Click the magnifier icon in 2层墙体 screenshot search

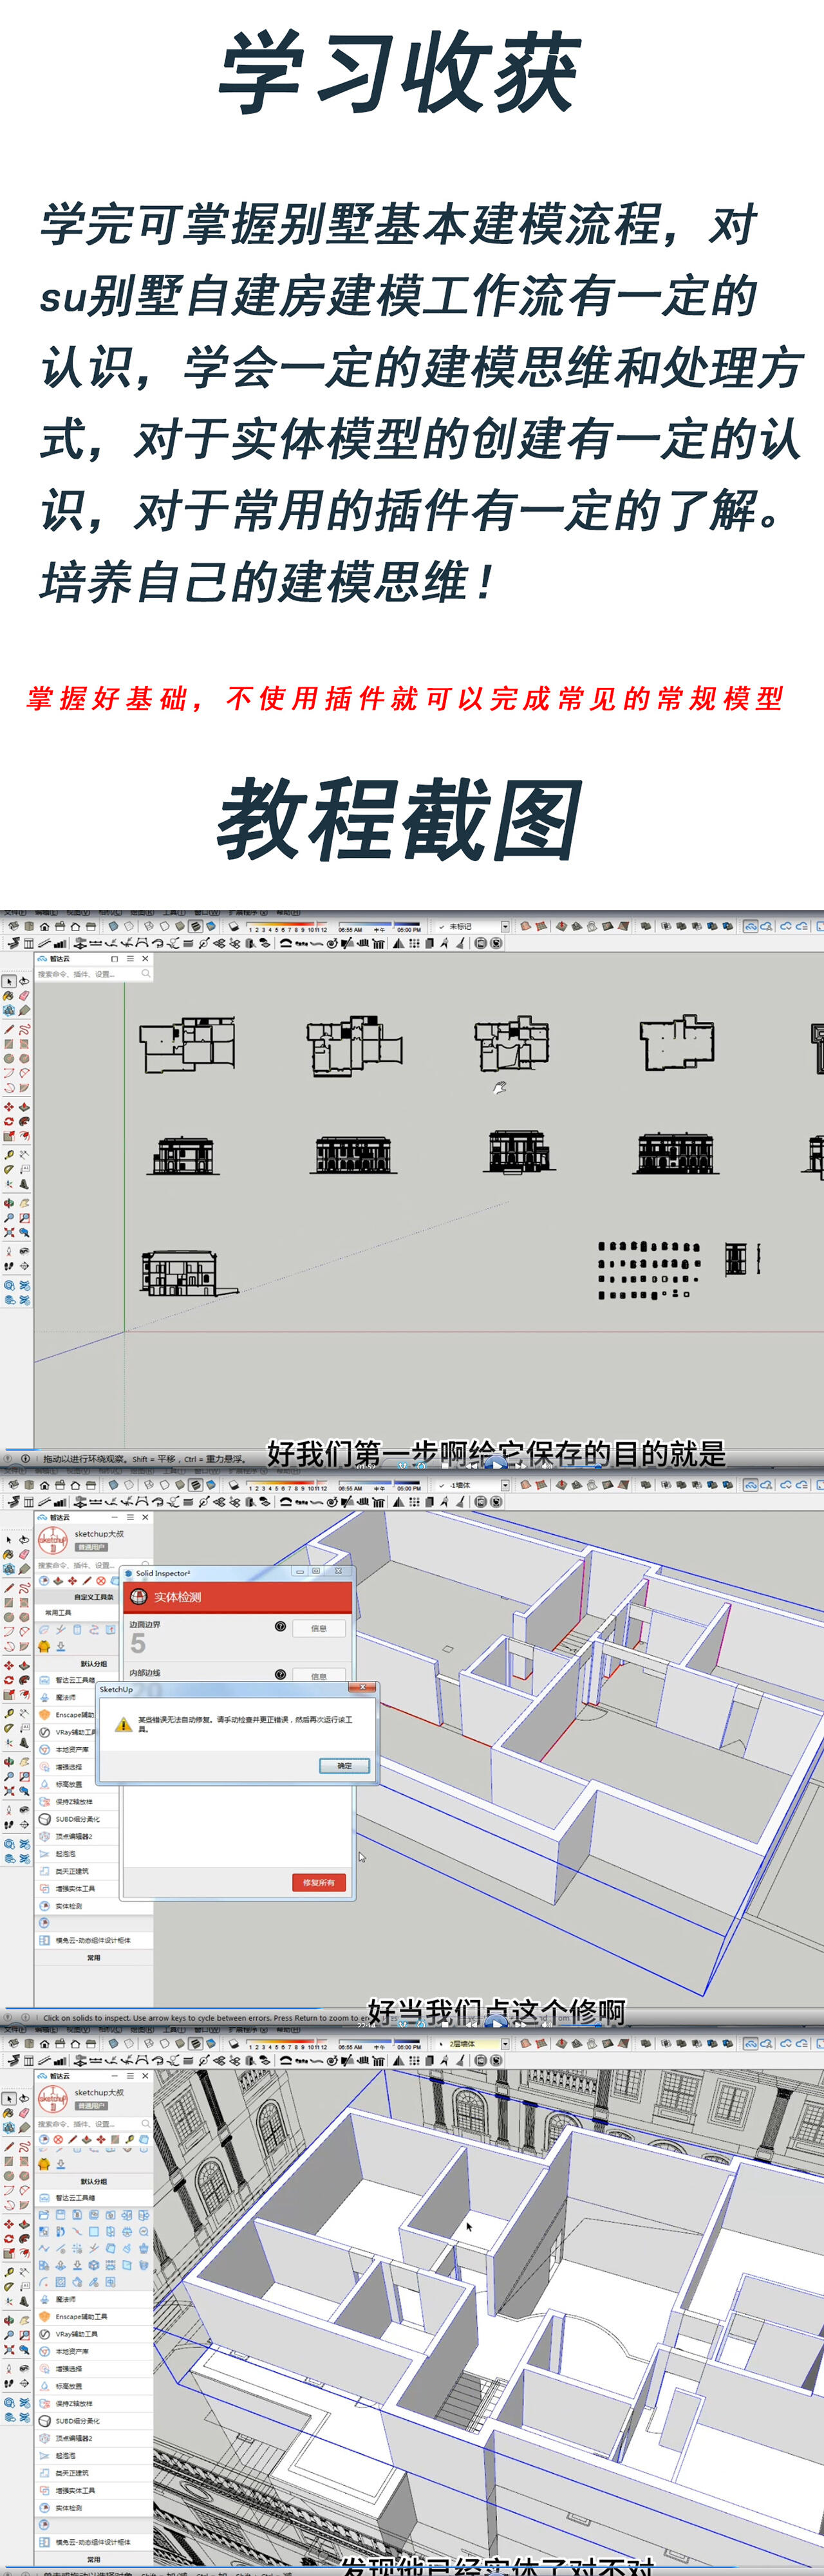[x=145, y=2124]
